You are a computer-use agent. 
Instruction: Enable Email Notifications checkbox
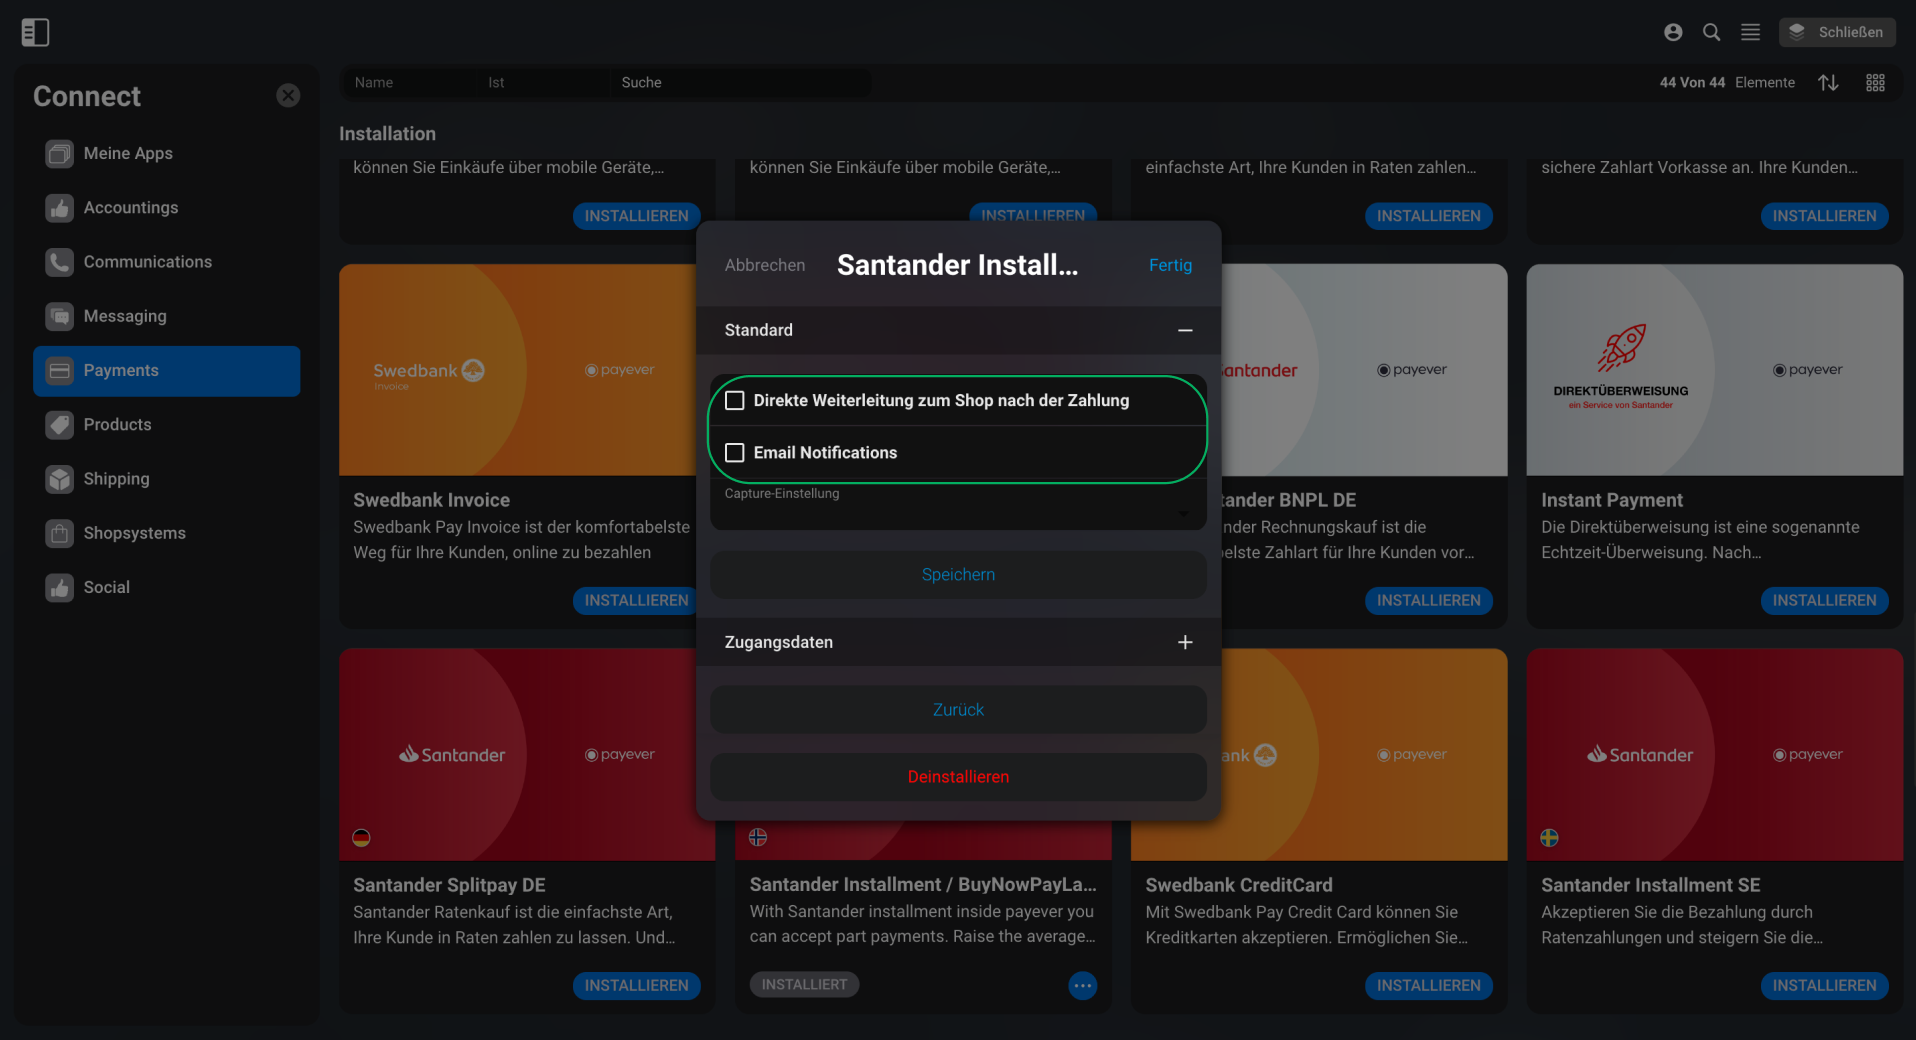735,453
